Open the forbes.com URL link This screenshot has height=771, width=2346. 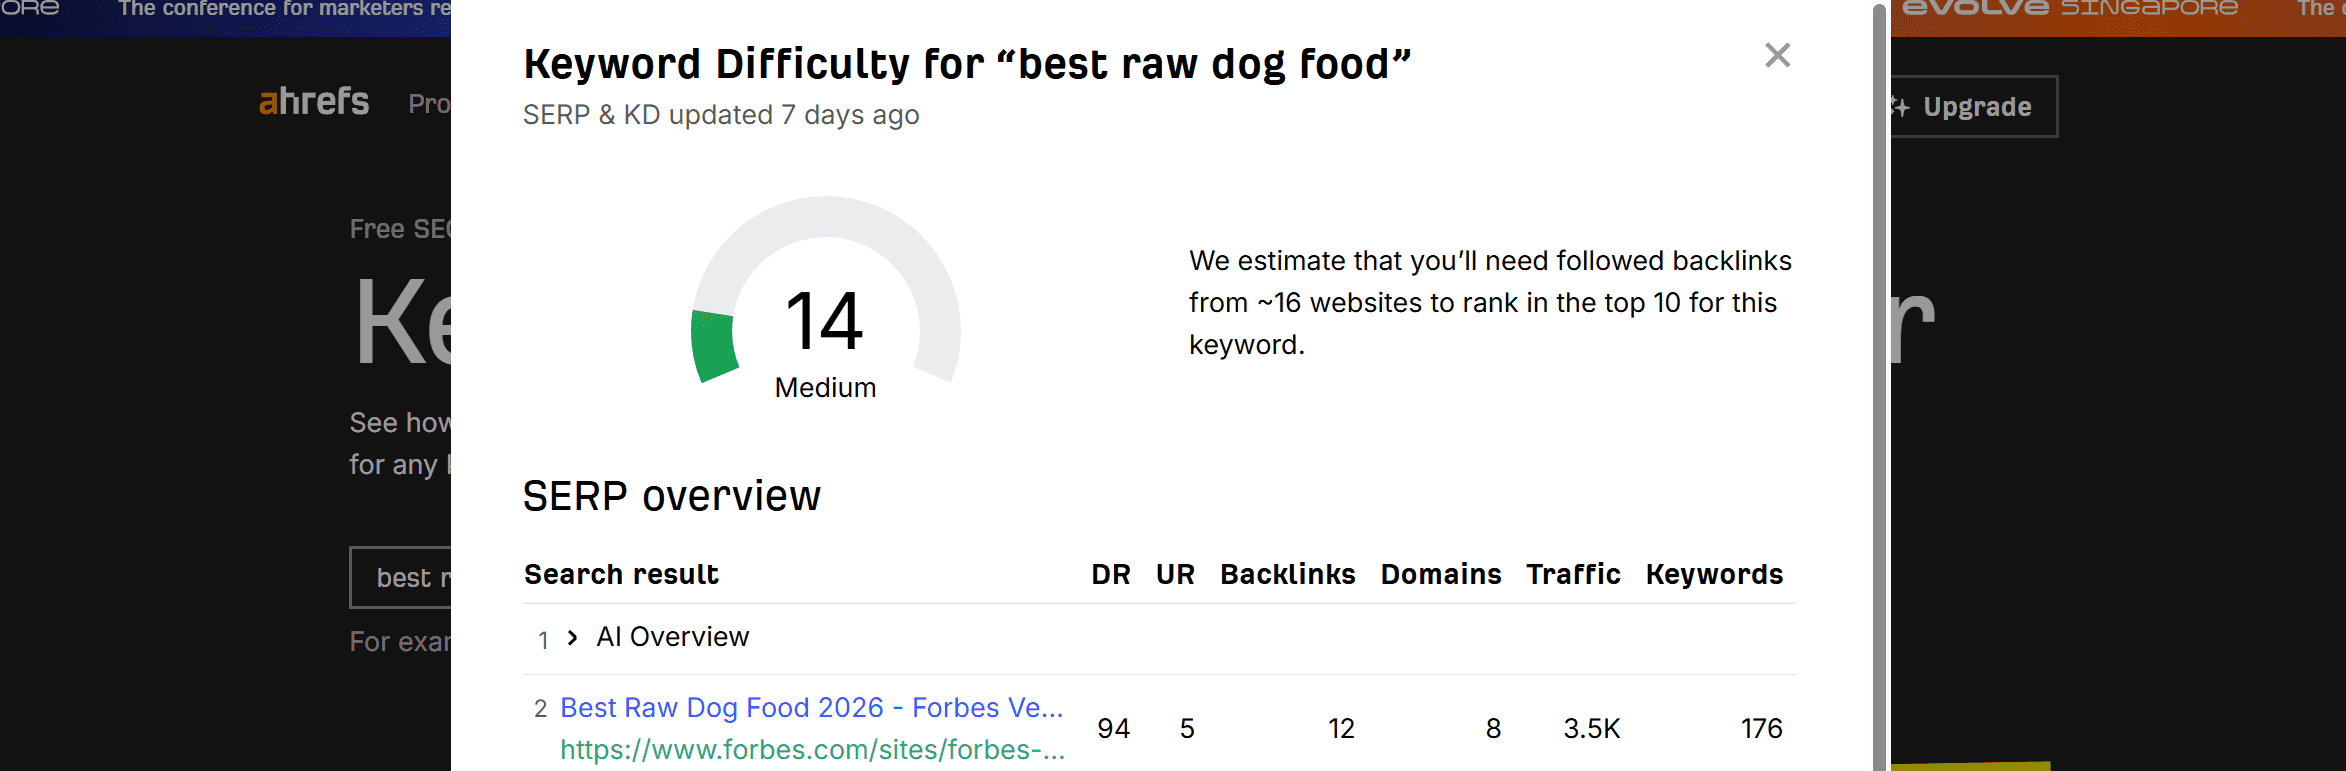click(x=811, y=749)
